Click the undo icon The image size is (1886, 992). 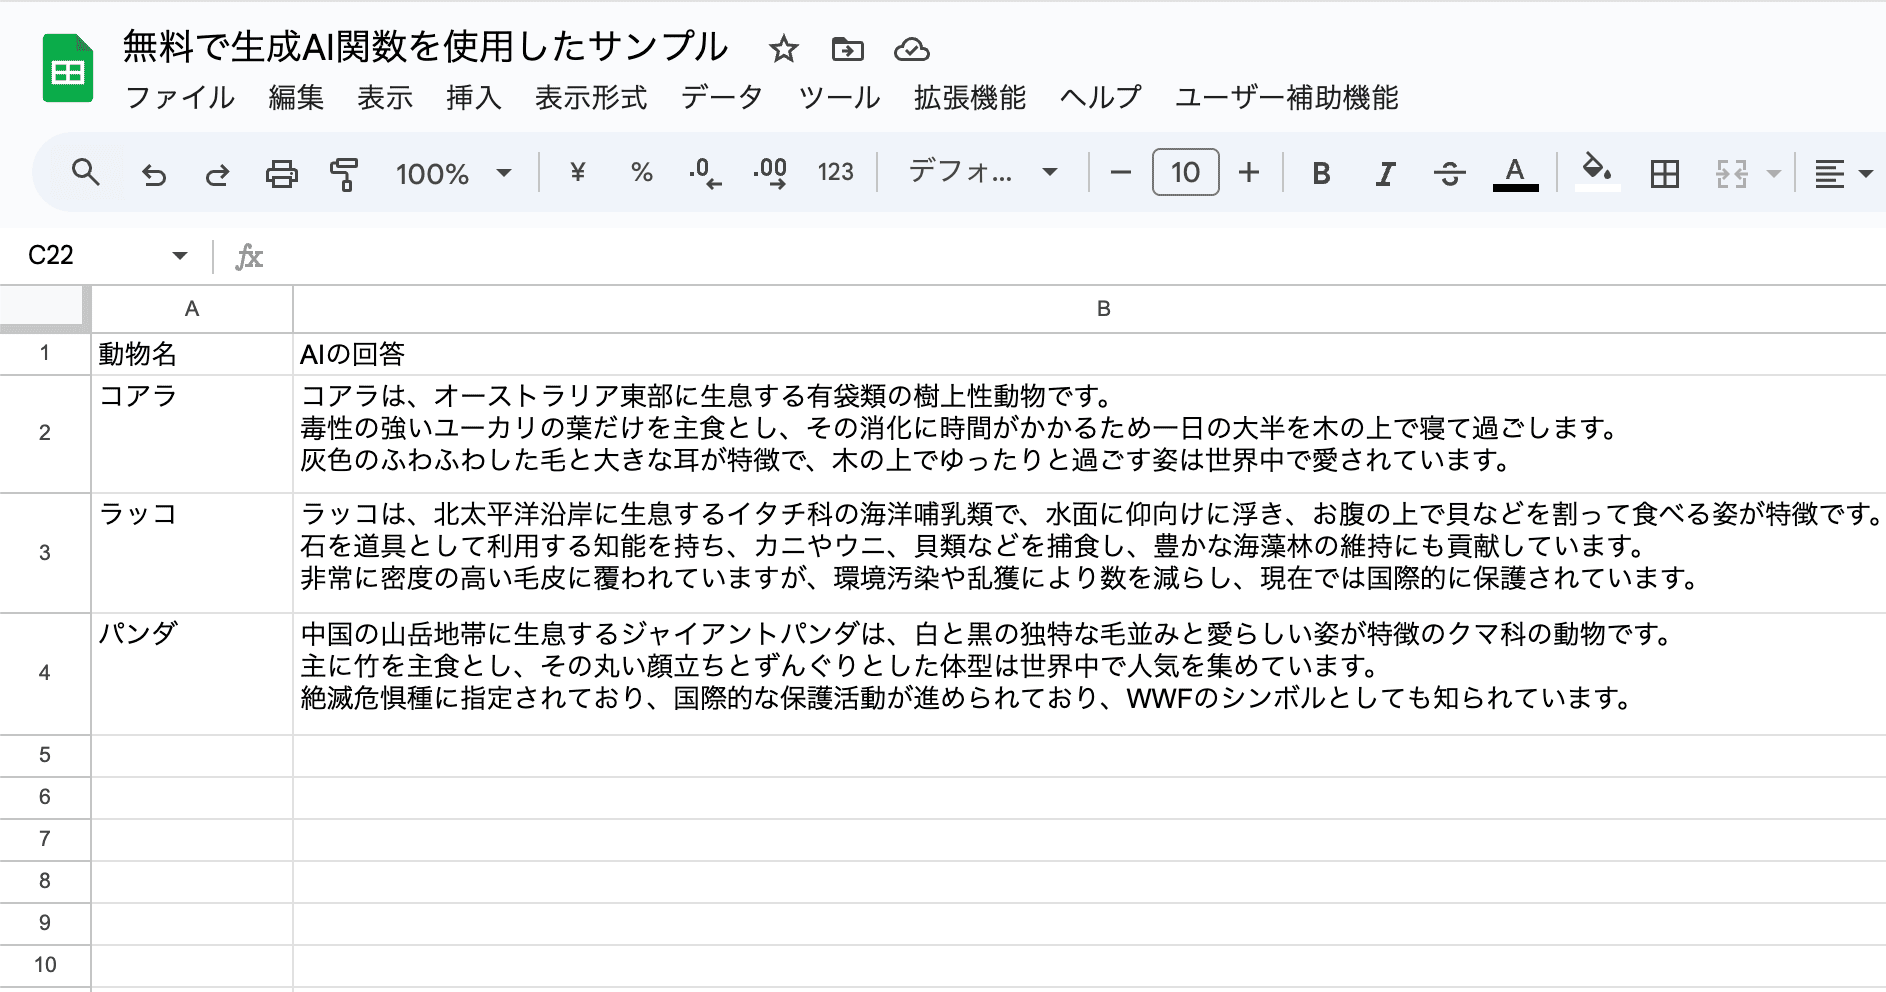[153, 172]
